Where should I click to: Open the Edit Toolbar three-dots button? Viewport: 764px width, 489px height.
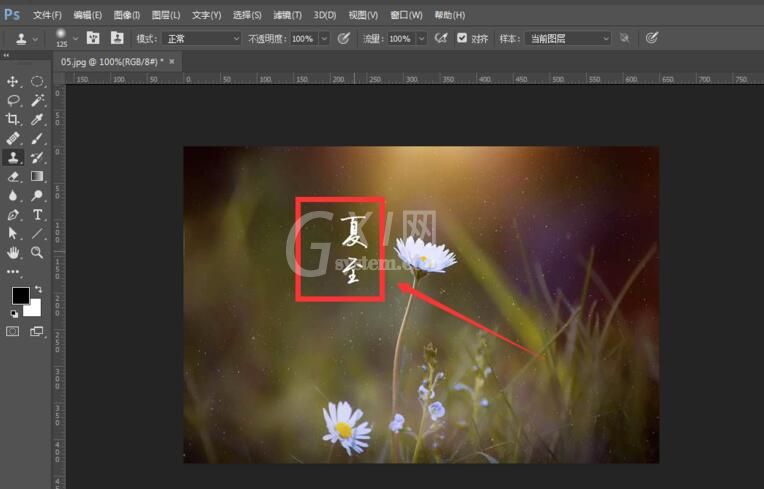[x=13, y=272]
